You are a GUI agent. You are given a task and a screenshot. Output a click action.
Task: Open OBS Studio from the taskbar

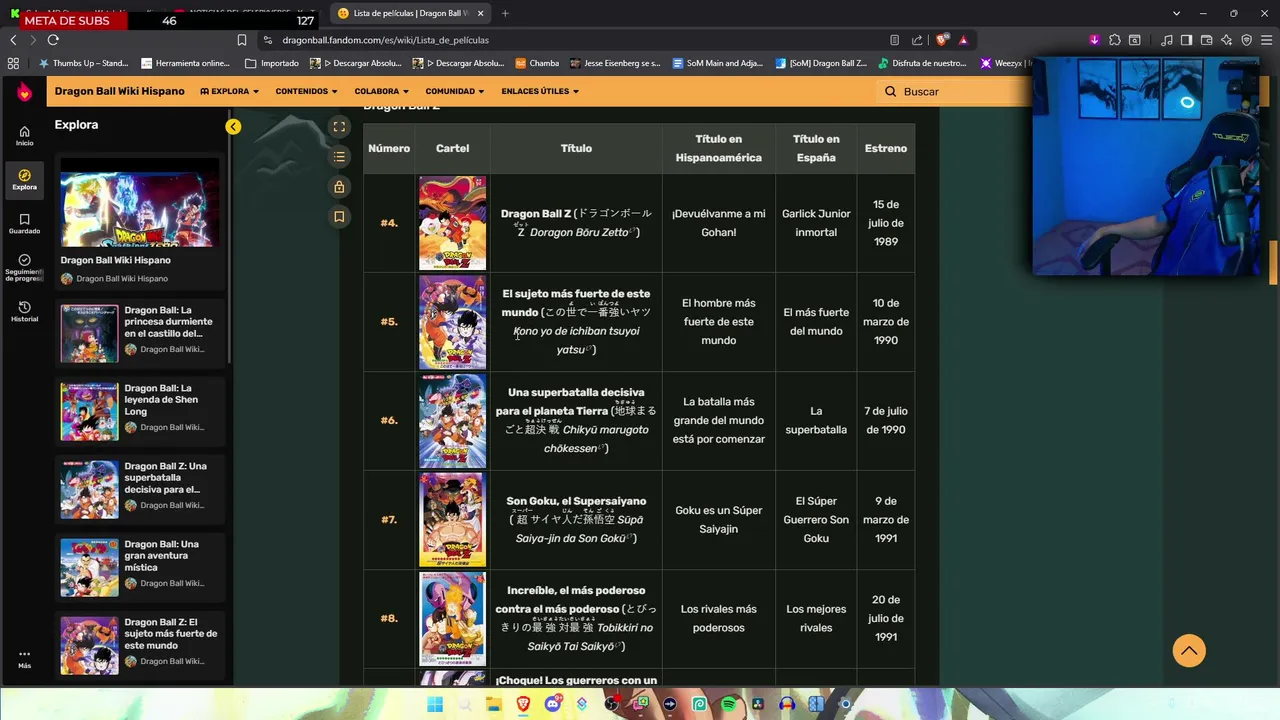611,704
